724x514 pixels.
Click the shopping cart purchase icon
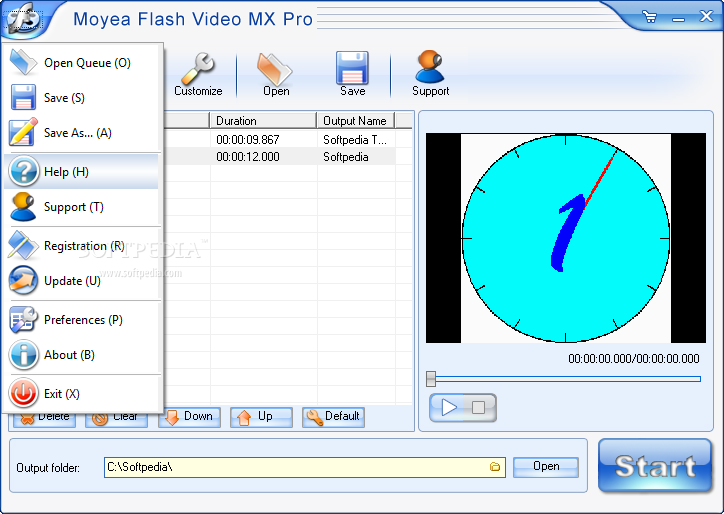[650, 18]
